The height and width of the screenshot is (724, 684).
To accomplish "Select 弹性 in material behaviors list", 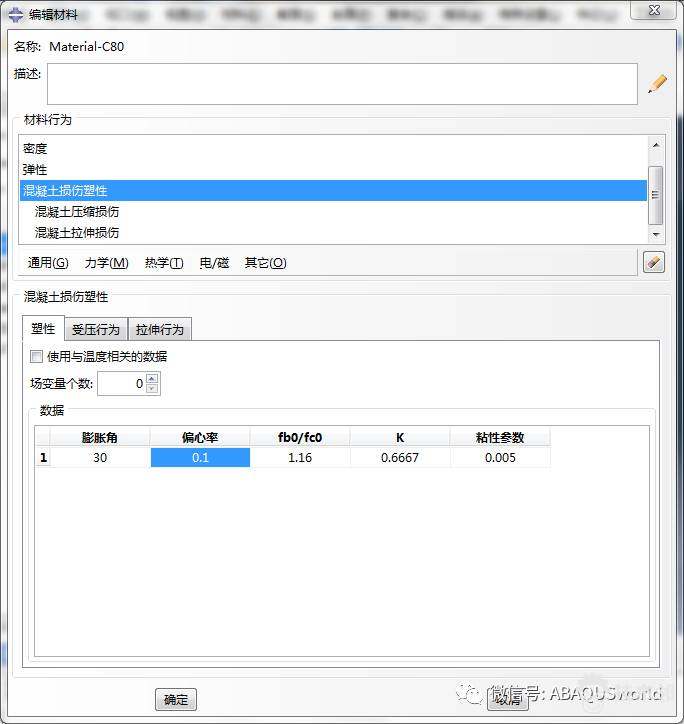I will [333, 169].
